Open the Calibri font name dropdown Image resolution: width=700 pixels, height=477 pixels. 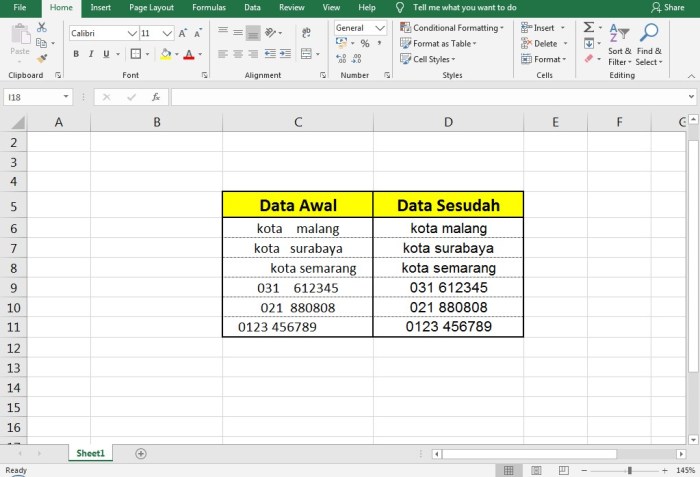point(133,33)
